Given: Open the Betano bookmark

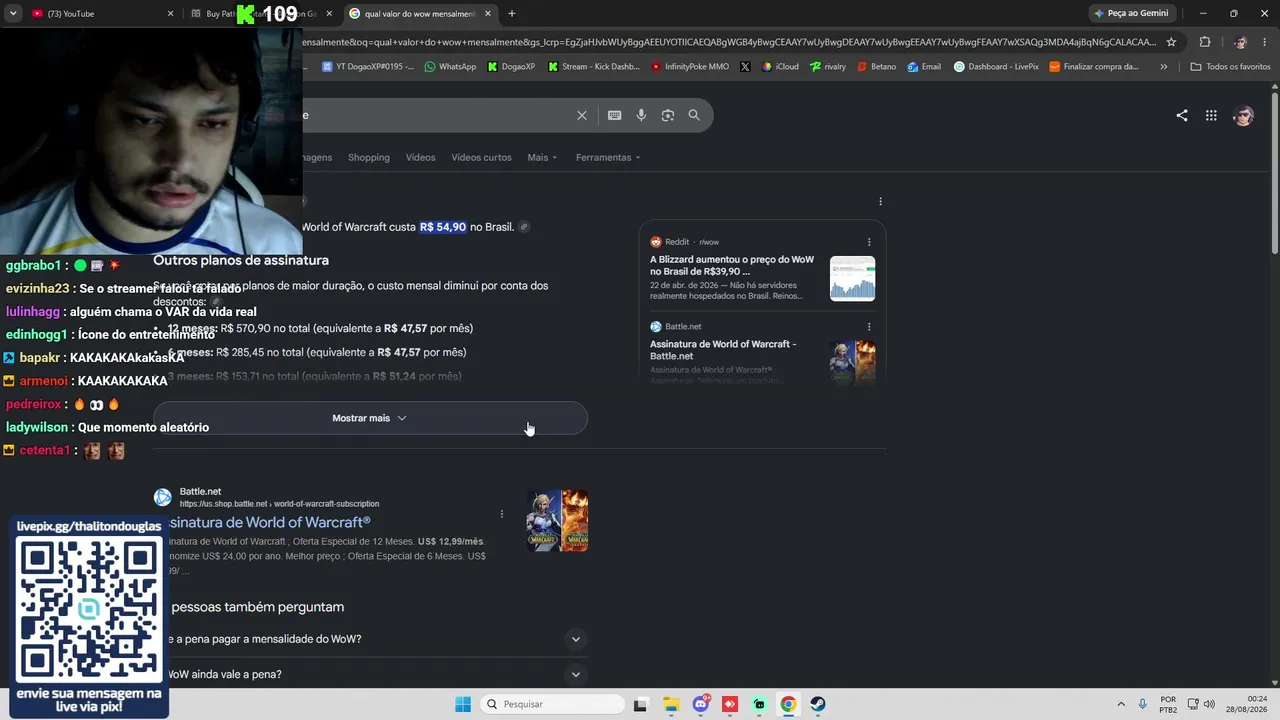Looking at the screenshot, I should pyautogui.click(x=876, y=67).
